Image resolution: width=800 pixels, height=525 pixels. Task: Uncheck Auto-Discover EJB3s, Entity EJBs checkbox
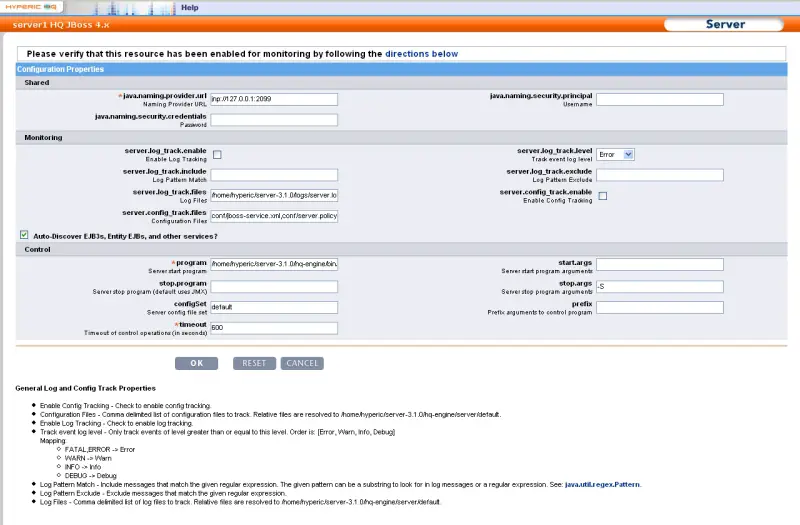(24, 235)
